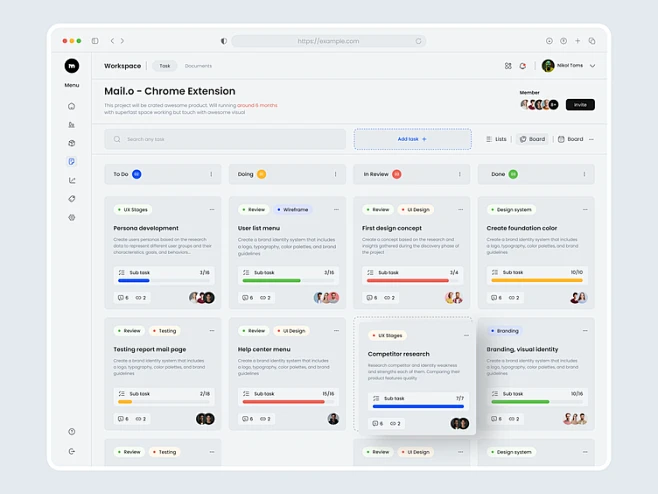
Task: Switch to the Documents tab
Action: [x=198, y=66]
